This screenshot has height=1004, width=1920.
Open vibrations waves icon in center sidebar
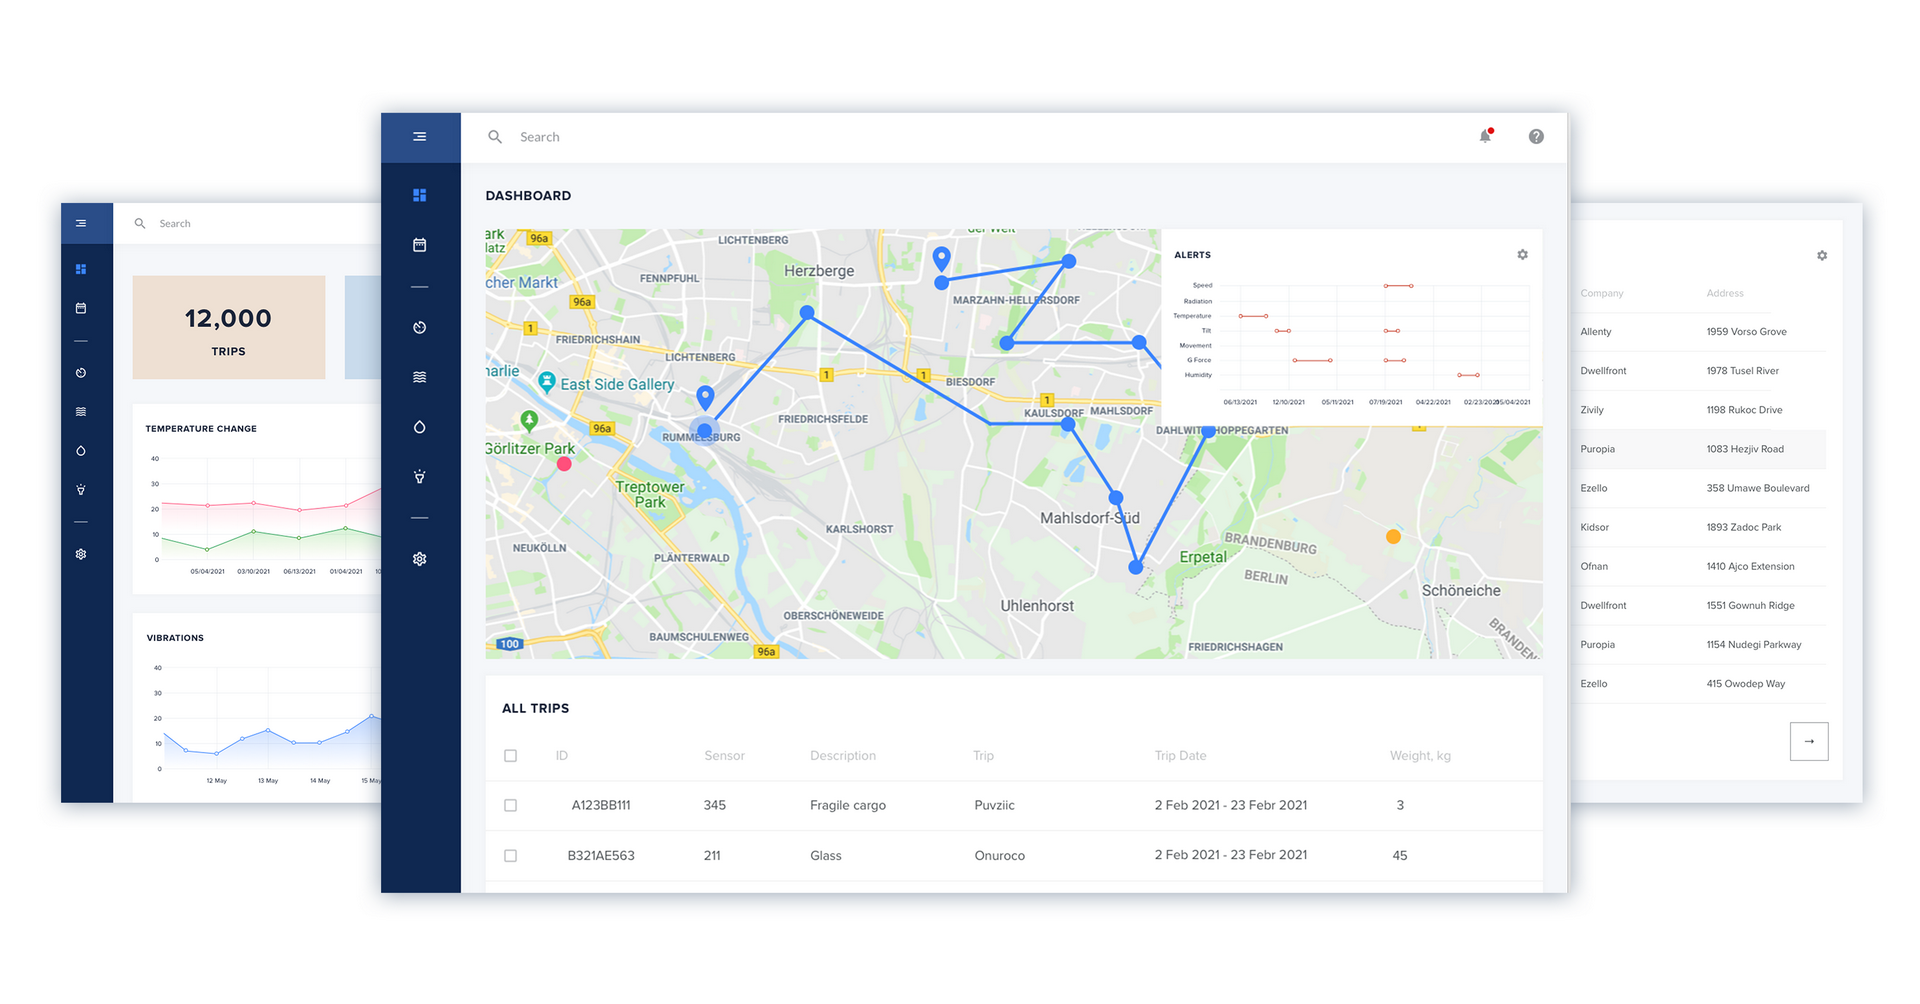pyautogui.click(x=420, y=377)
